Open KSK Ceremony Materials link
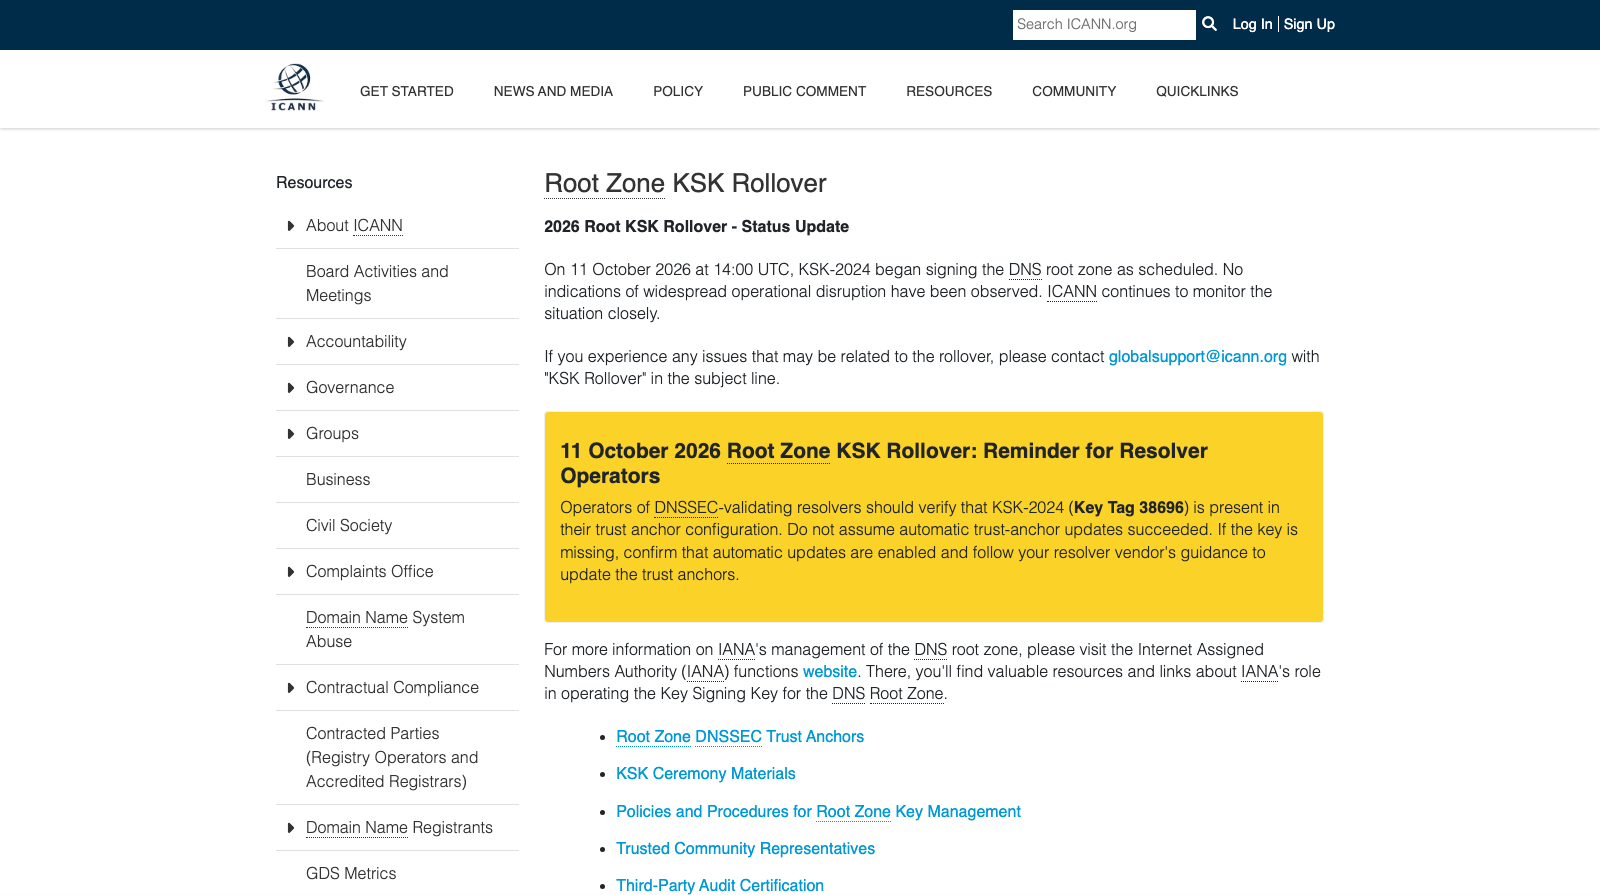The height and width of the screenshot is (895, 1600). pos(706,773)
